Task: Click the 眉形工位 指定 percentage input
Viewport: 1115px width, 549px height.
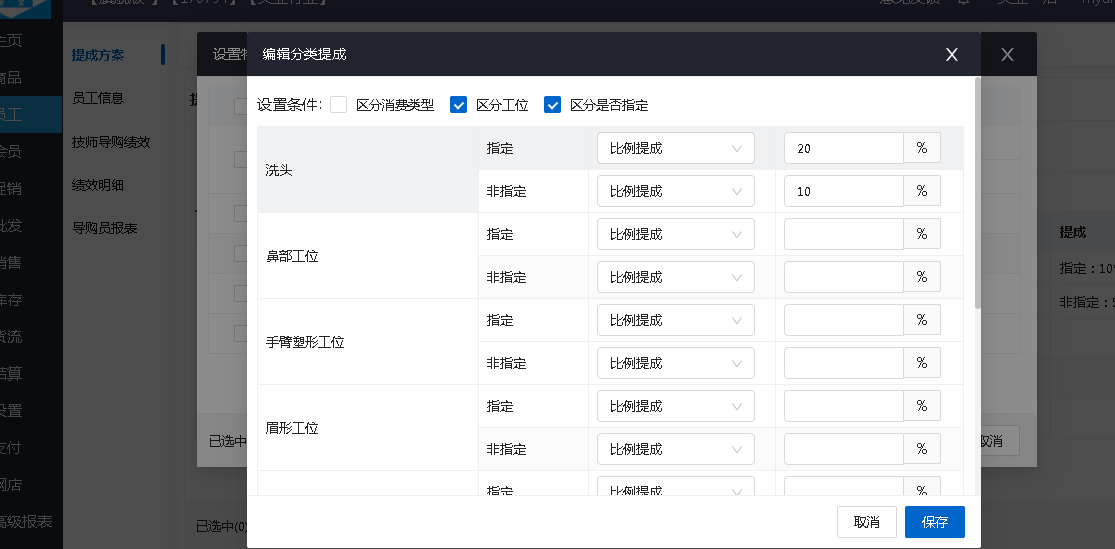Action: (x=843, y=406)
